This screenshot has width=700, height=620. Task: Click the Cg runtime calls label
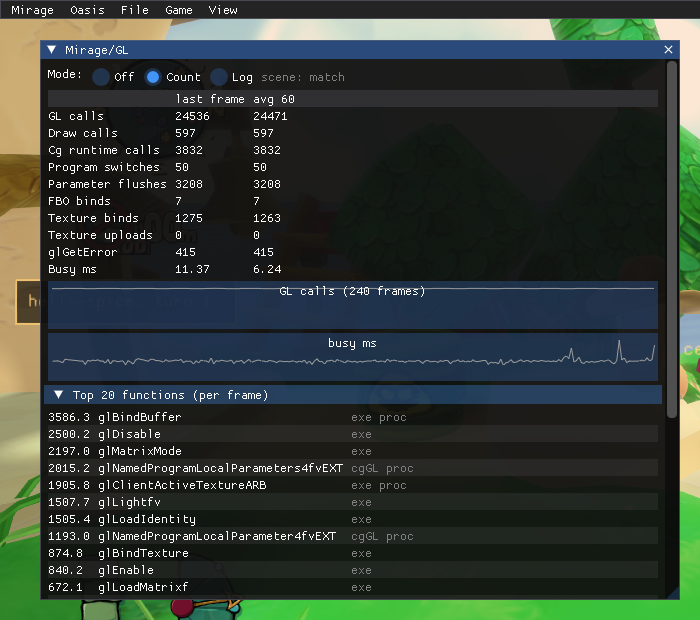[104, 150]
